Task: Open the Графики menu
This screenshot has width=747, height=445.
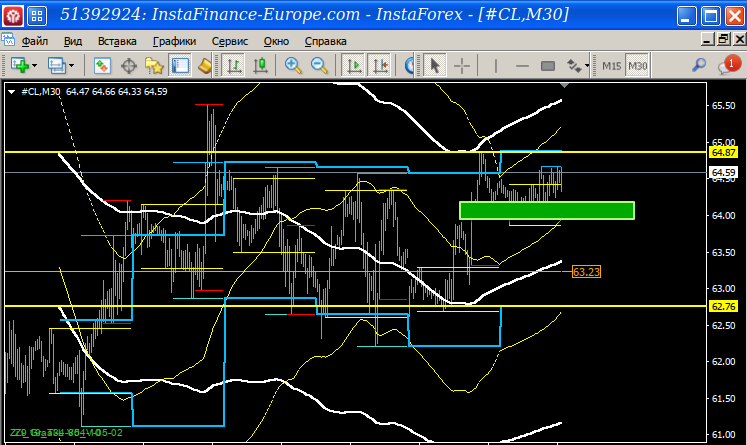Action: tap(174, 41)
